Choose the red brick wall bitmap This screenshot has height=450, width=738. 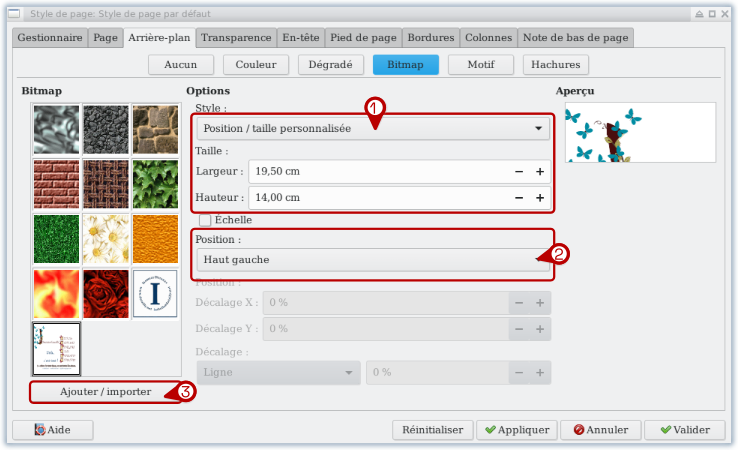point(56,183)
